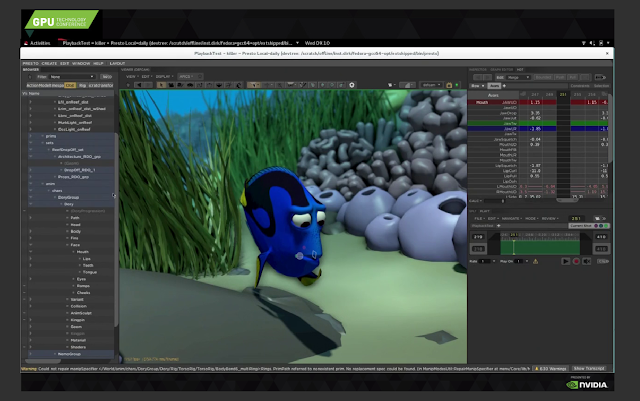Toggle visibility on the Shaders row

coord(24,347)
